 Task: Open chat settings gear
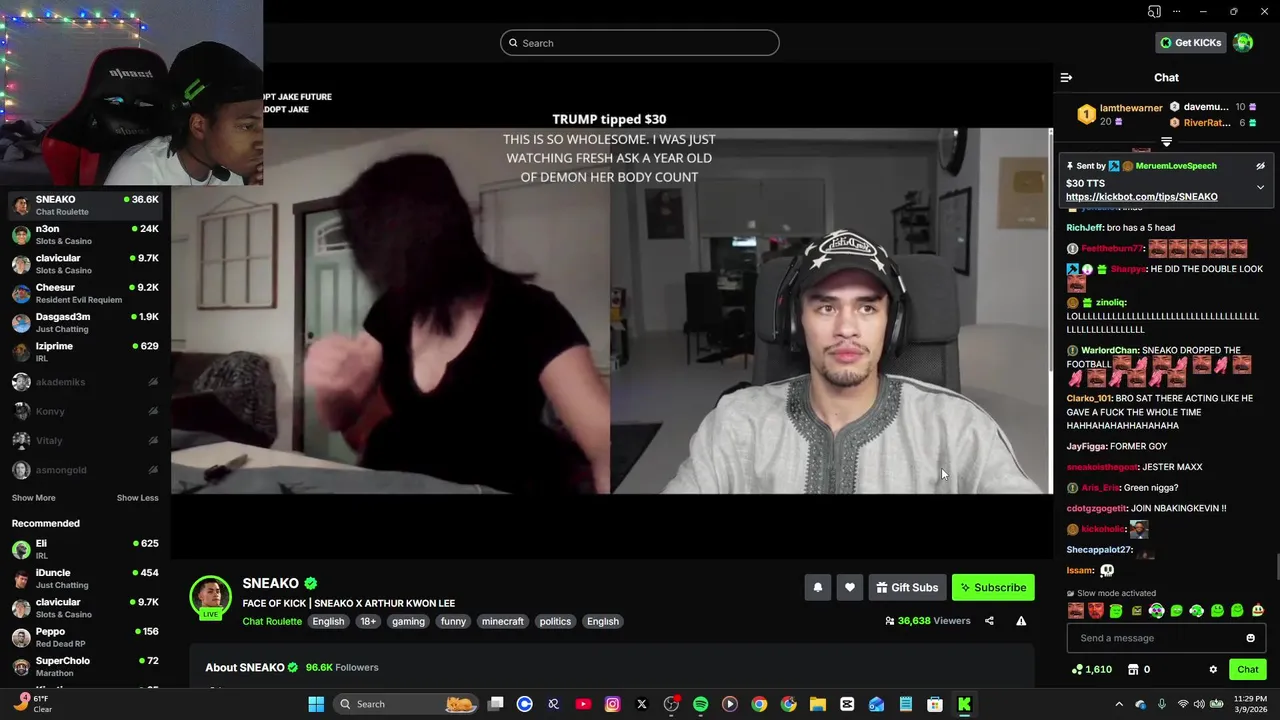tap(1213, 669)
